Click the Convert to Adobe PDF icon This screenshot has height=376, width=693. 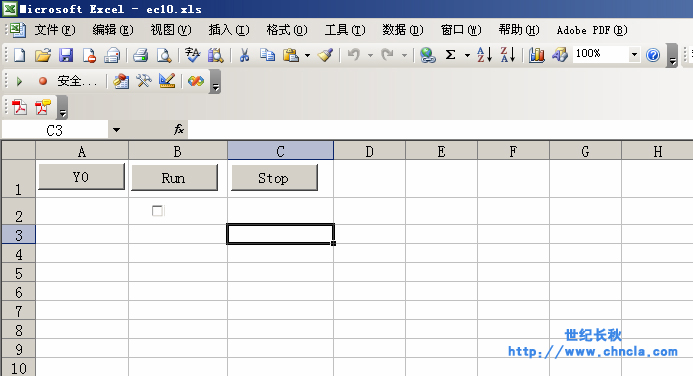(x=19, y=107)
